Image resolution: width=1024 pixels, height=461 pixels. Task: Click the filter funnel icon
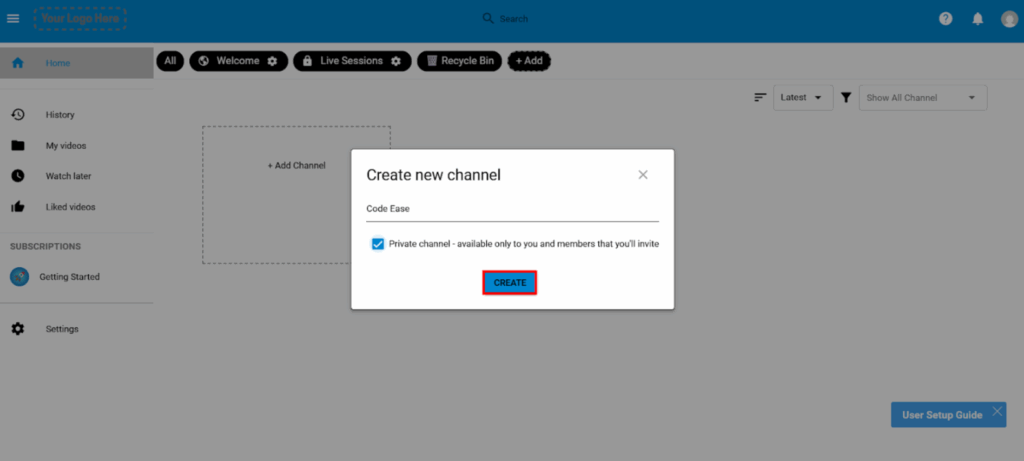coord(846,97)
